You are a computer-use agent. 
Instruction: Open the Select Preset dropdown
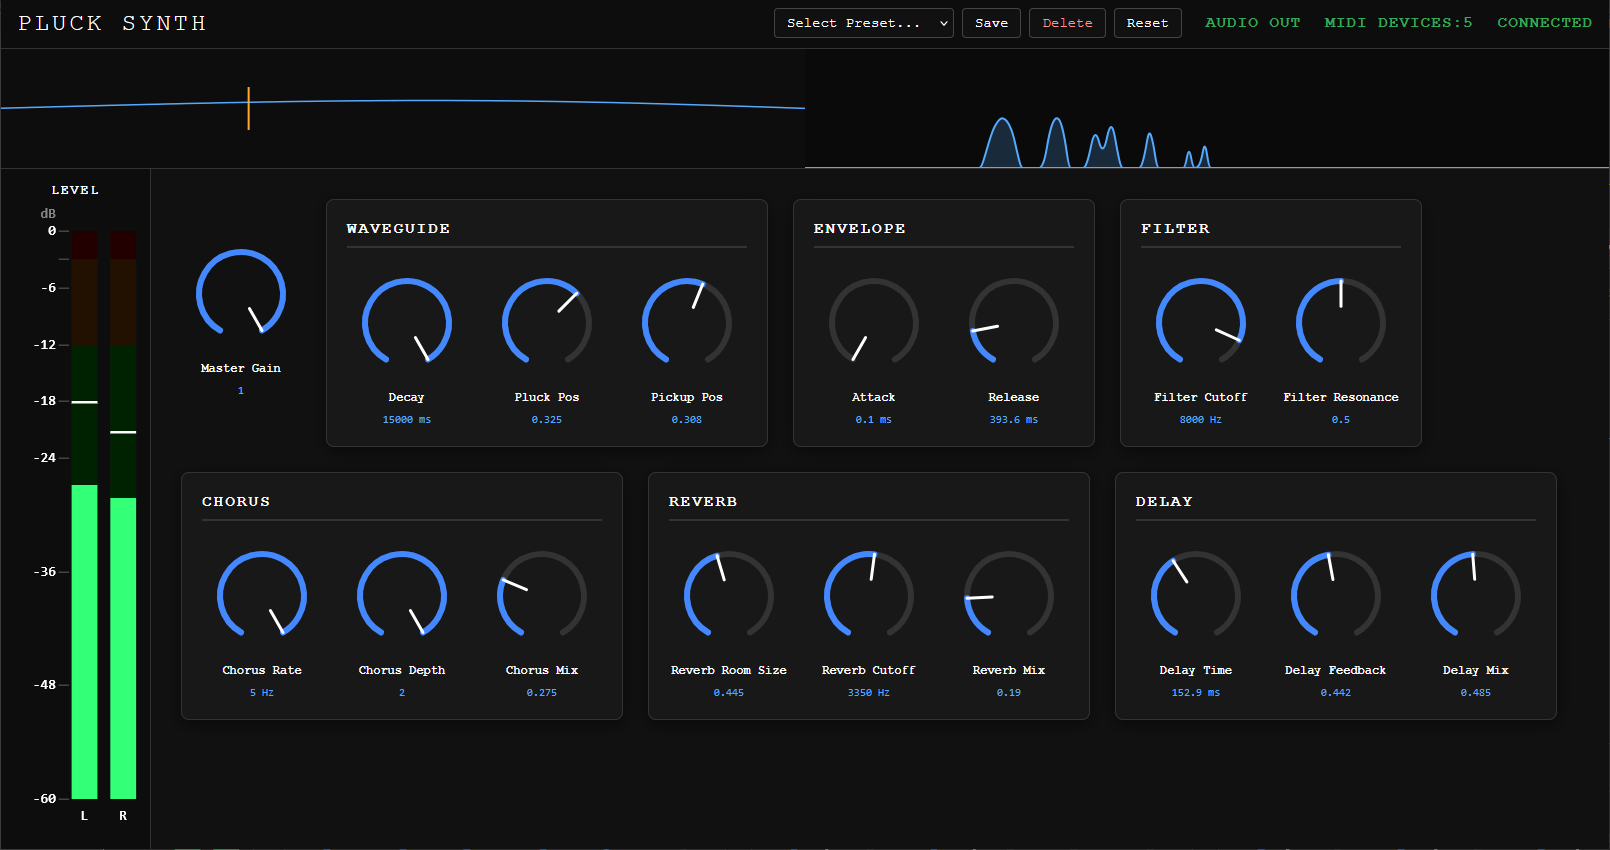click(x=864, y=23)
